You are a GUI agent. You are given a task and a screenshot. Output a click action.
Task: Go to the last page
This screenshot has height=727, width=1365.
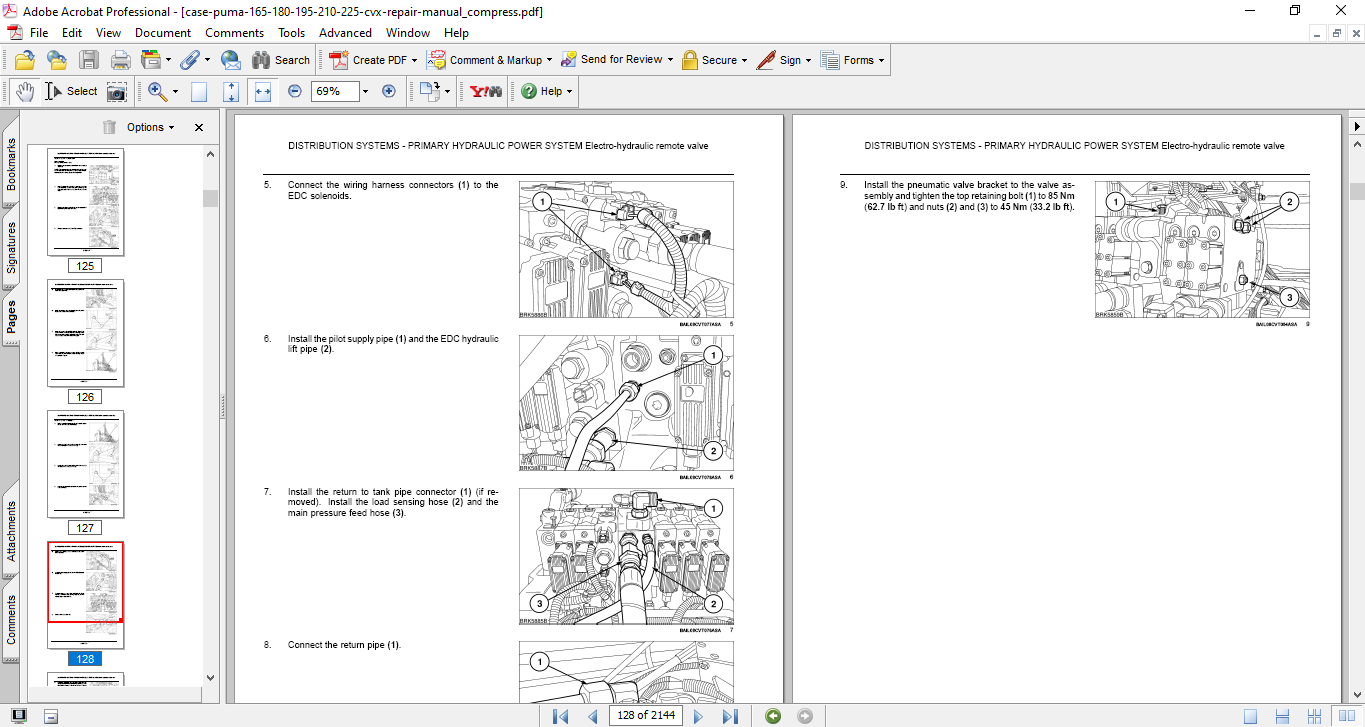pos(730,715)
